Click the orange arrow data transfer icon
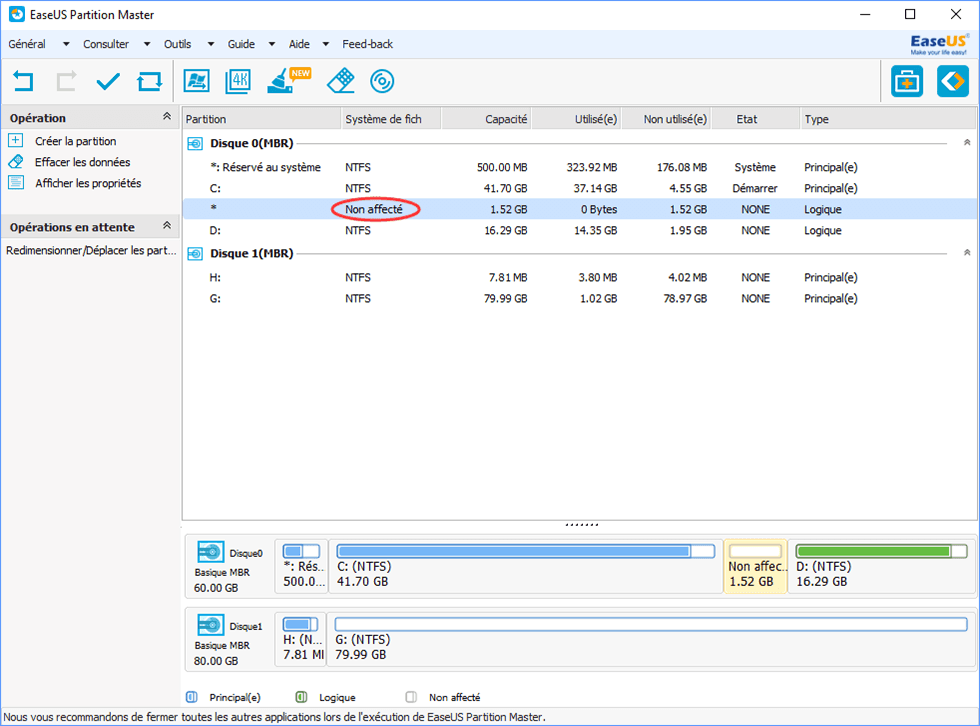This screenshot has height=726, width=980. [952, 81]
